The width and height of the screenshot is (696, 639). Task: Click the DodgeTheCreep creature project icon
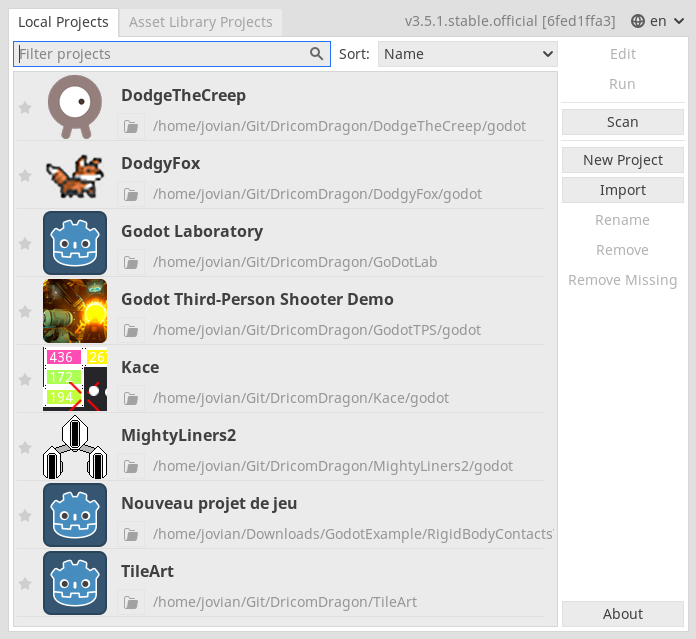click(x=75, y=107)
